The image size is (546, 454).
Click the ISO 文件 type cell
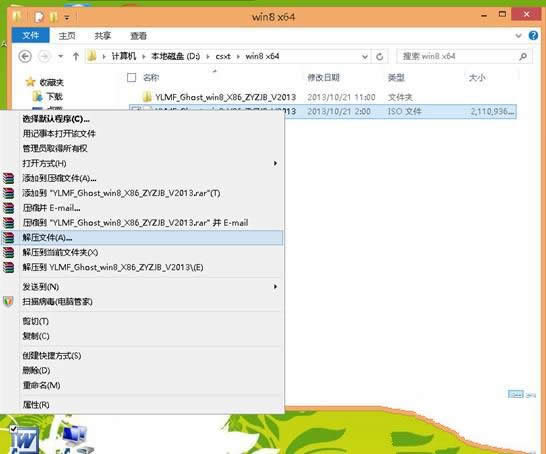[x=404, y=111]
